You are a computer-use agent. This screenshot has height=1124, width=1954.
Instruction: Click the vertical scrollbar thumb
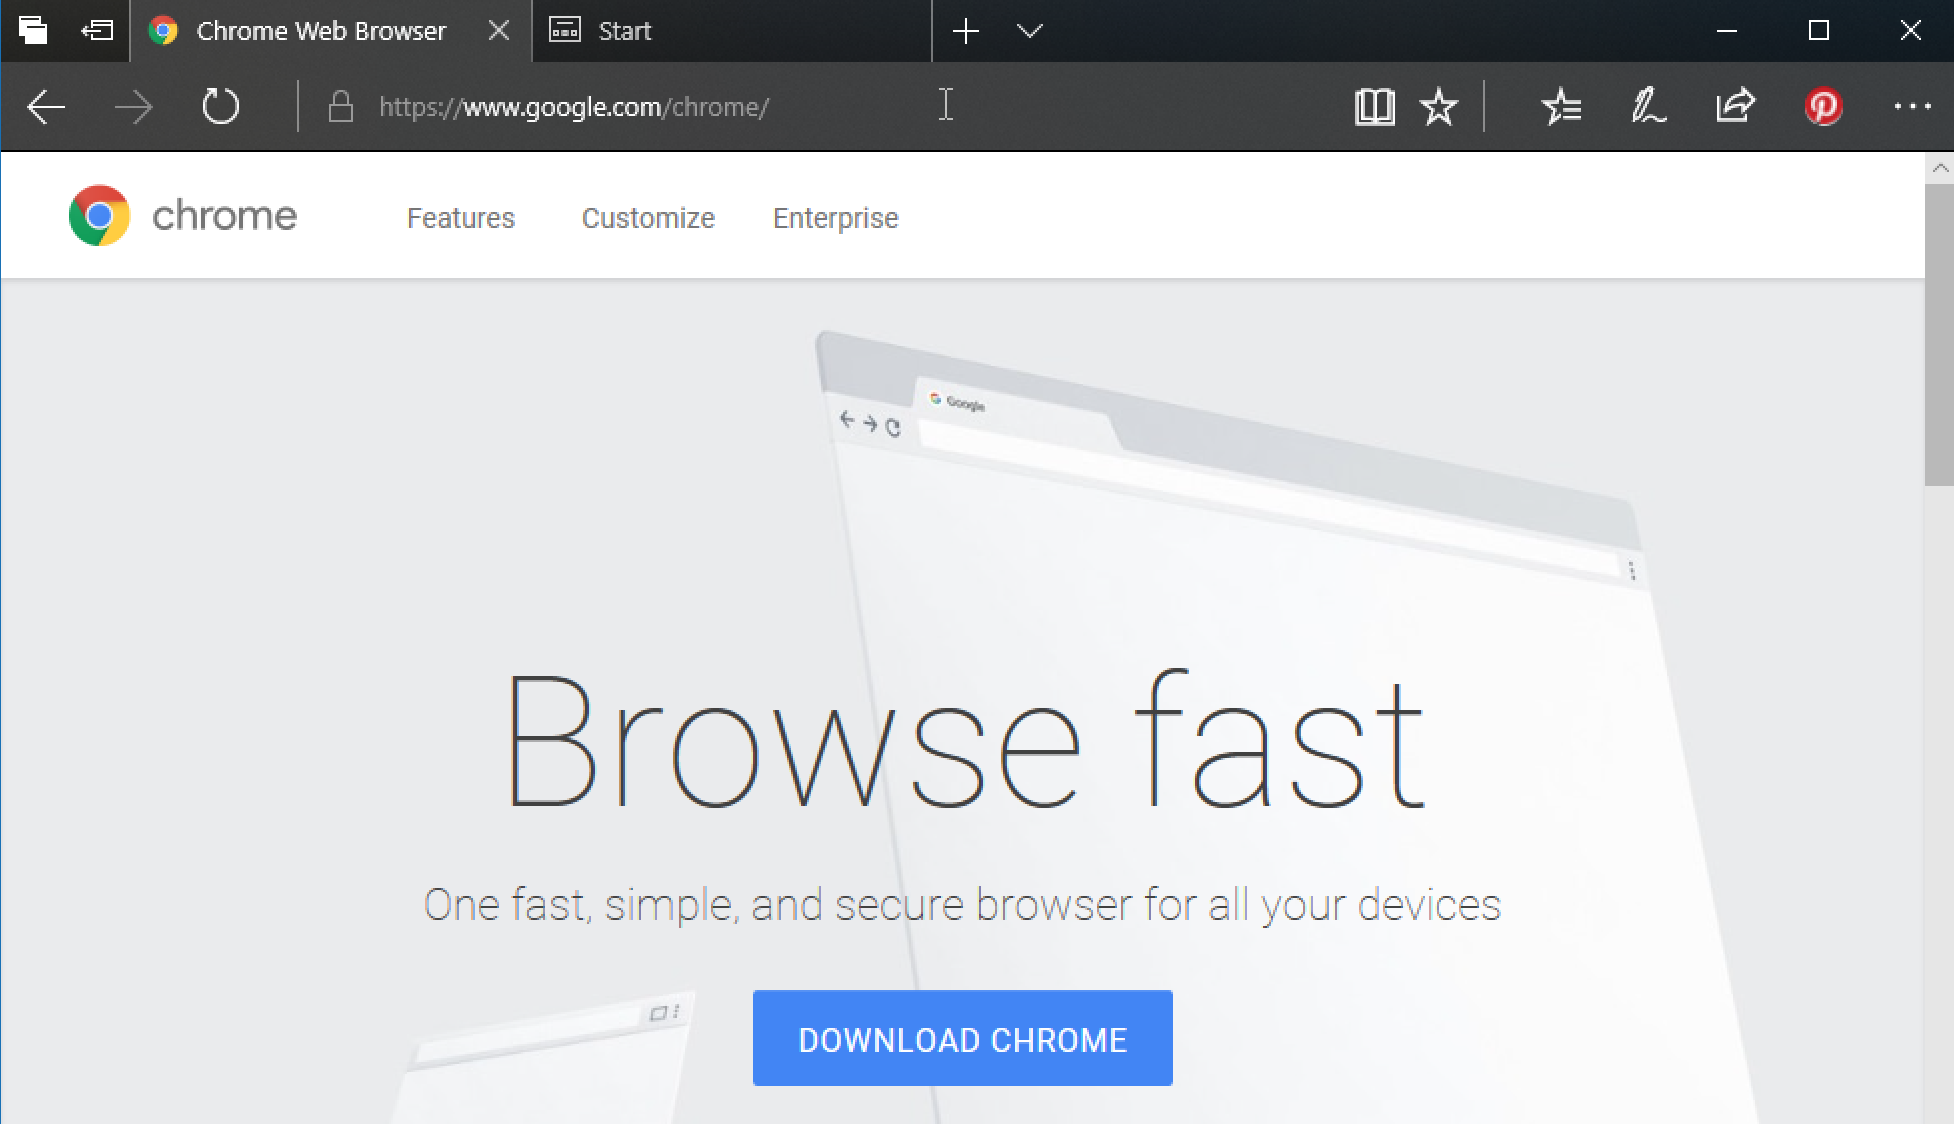(1940, 335)
